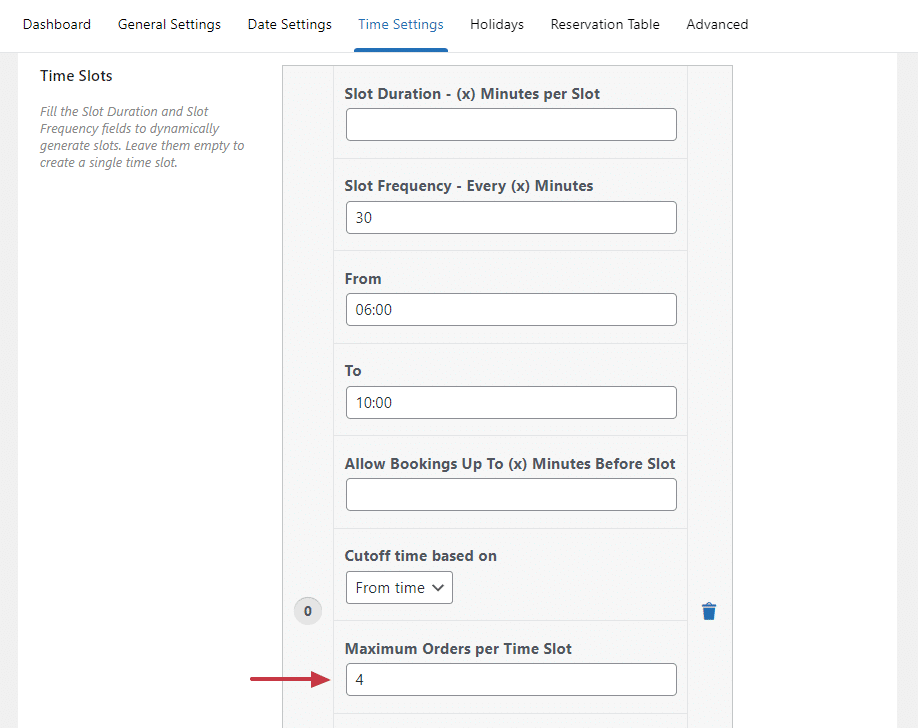Viewport: 918px width, 728px height.
Task: Click the Slot Frequency field showing 30
Action: tap(511, 217)
